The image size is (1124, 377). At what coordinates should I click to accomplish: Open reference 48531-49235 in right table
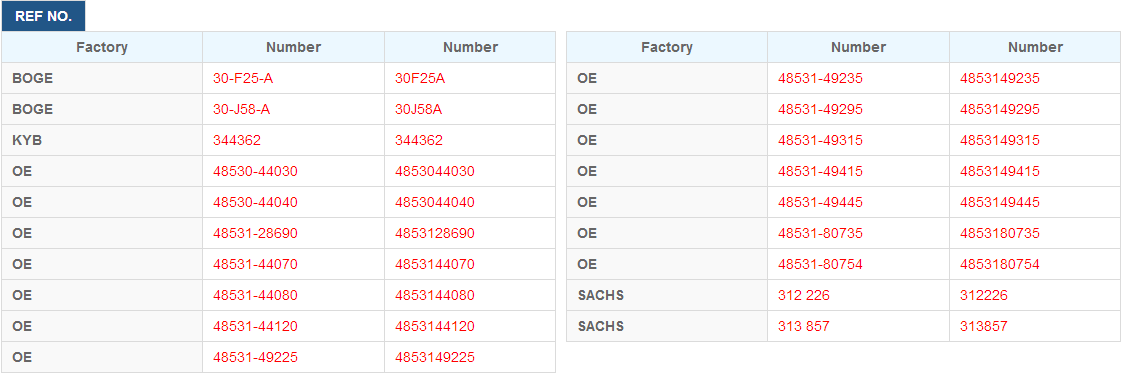(820, 79)
